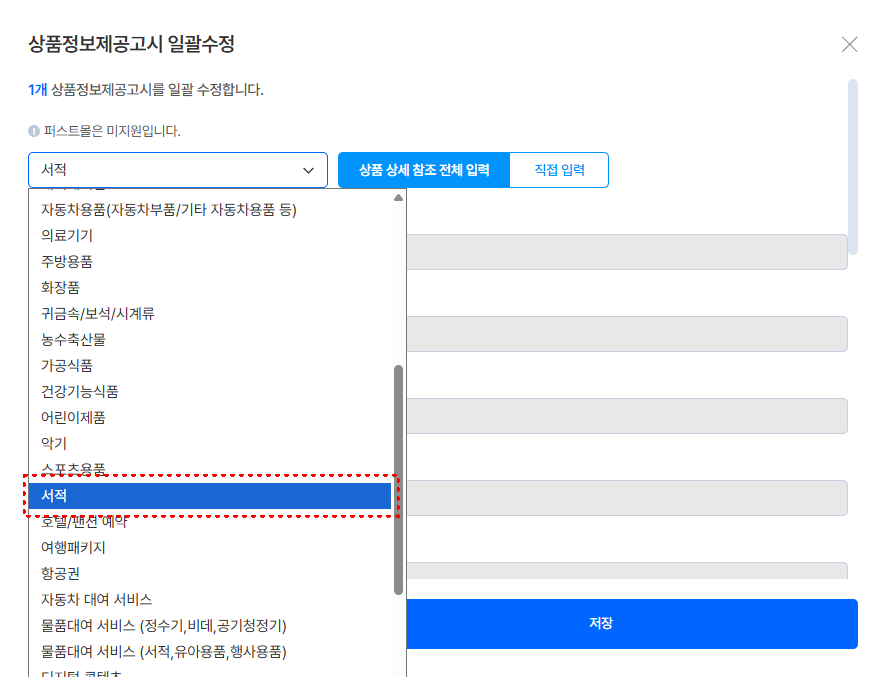Select 자동차용품 option from list
The height and width of the screenshot is (677, 883).
(x=168, y=210)
